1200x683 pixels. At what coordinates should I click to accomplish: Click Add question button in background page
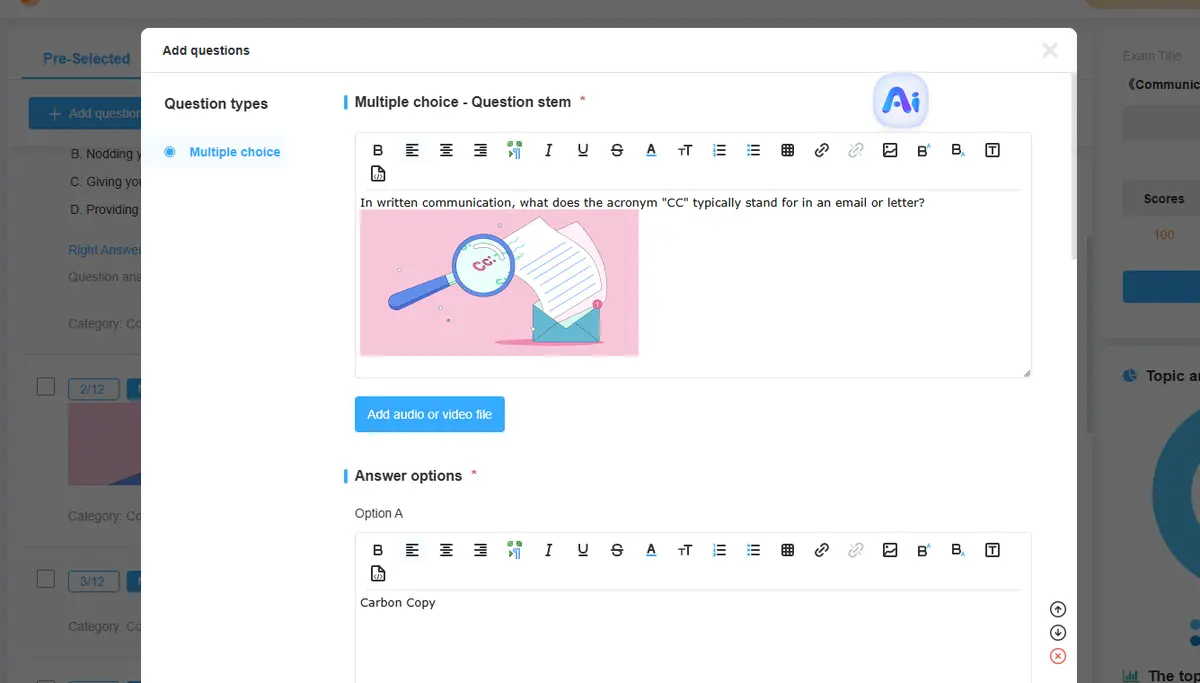click(x=86, y=113)
